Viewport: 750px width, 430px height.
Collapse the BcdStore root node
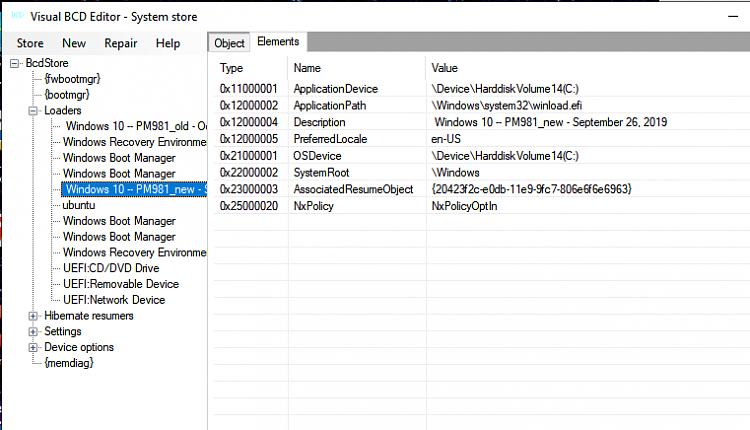coord(15,63)
